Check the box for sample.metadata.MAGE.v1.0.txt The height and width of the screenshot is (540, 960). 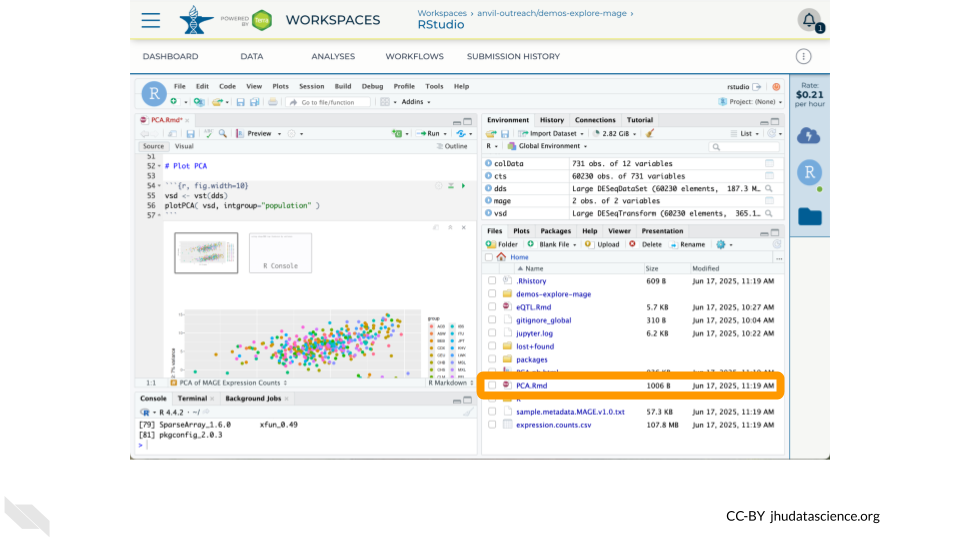point(492,412)
